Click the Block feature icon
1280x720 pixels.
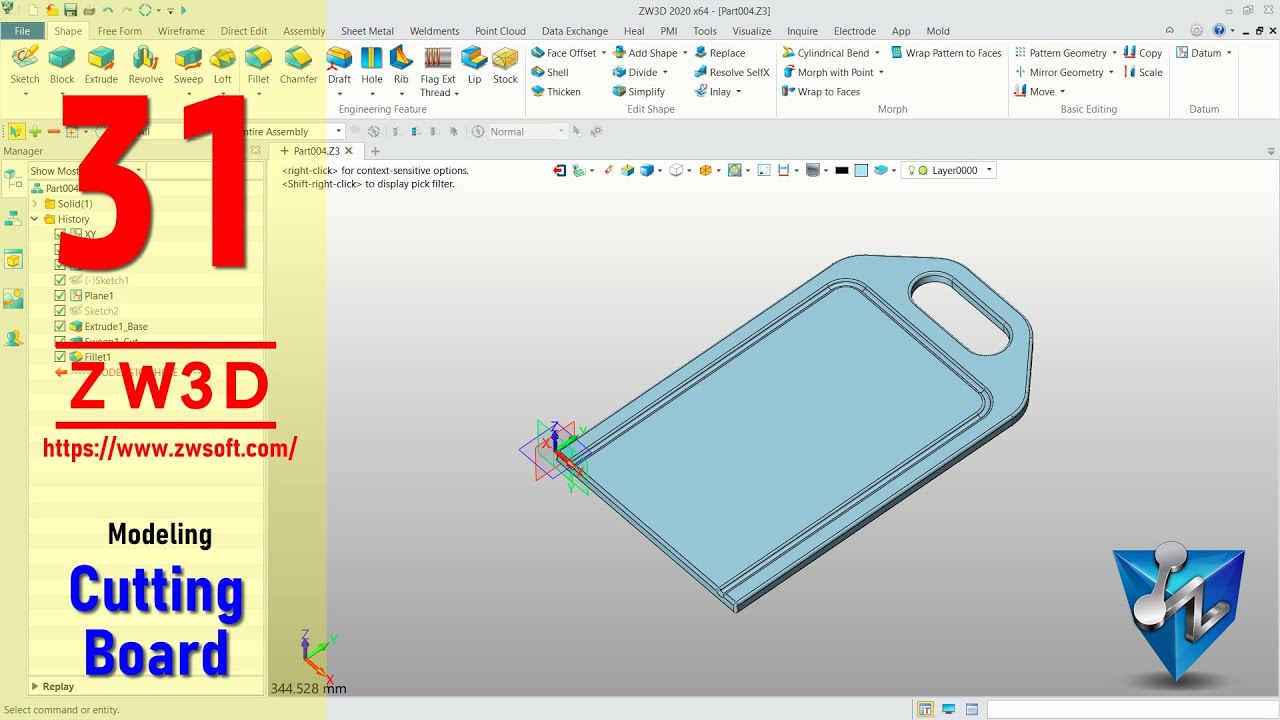[62, 65]
